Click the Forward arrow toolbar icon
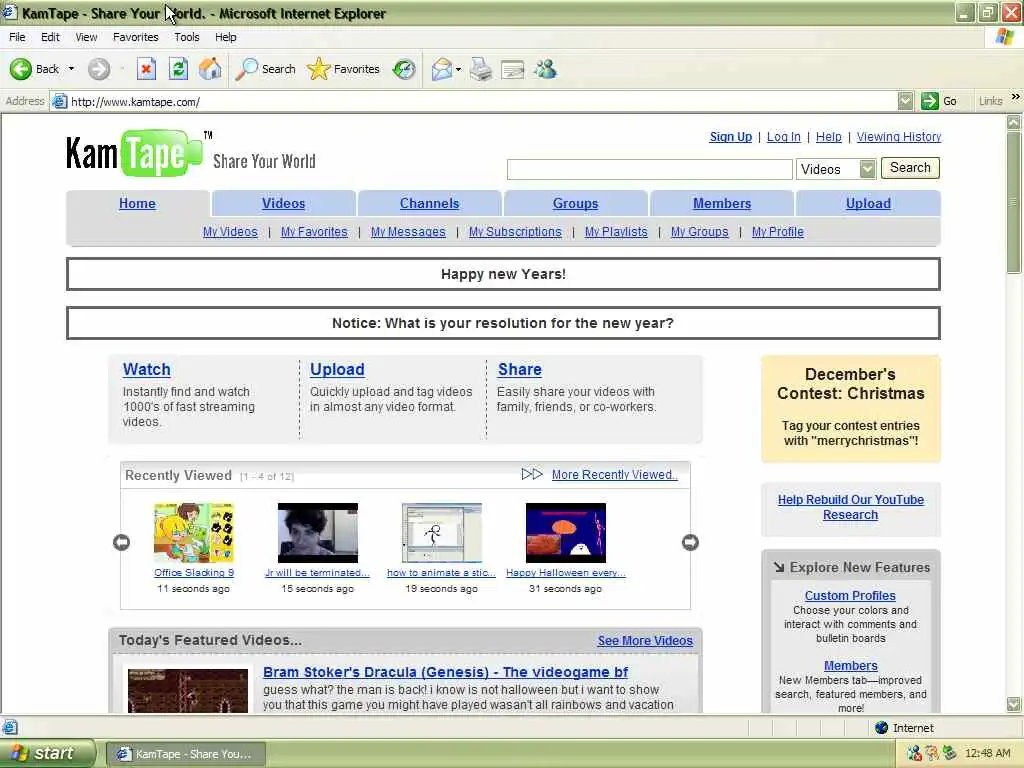 [x=99, y=69]
